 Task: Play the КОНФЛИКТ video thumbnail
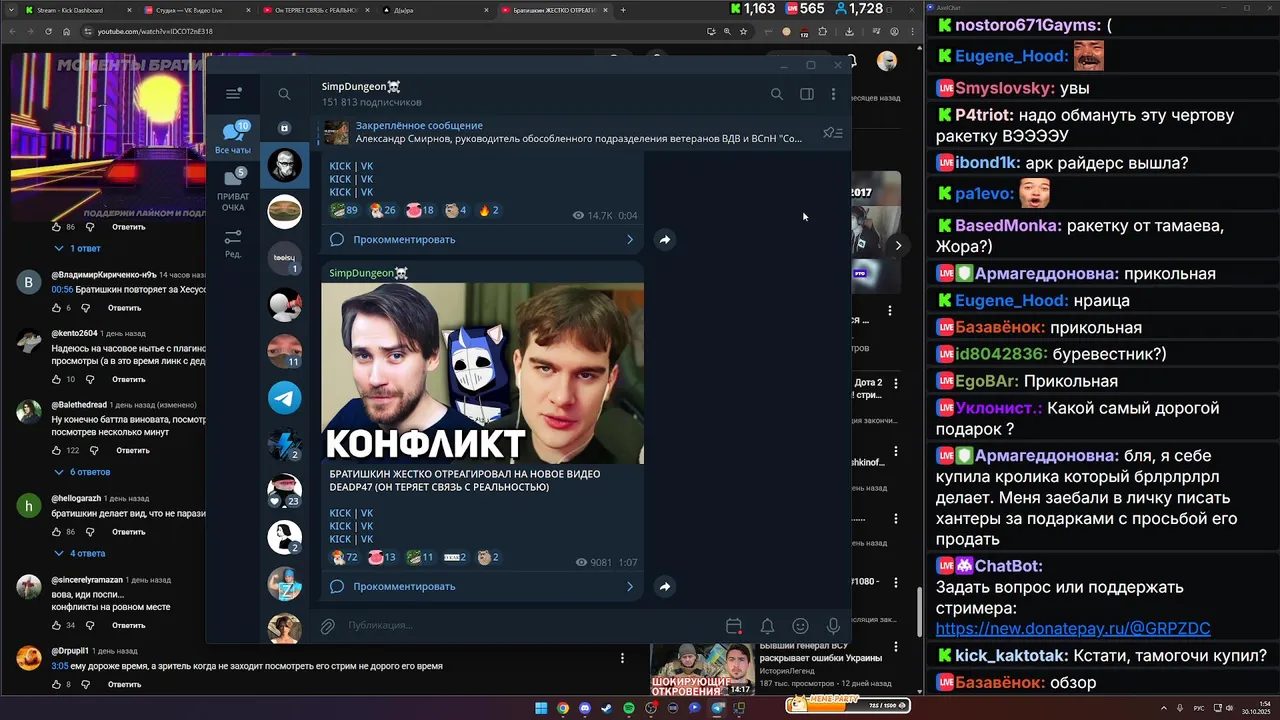482,373
